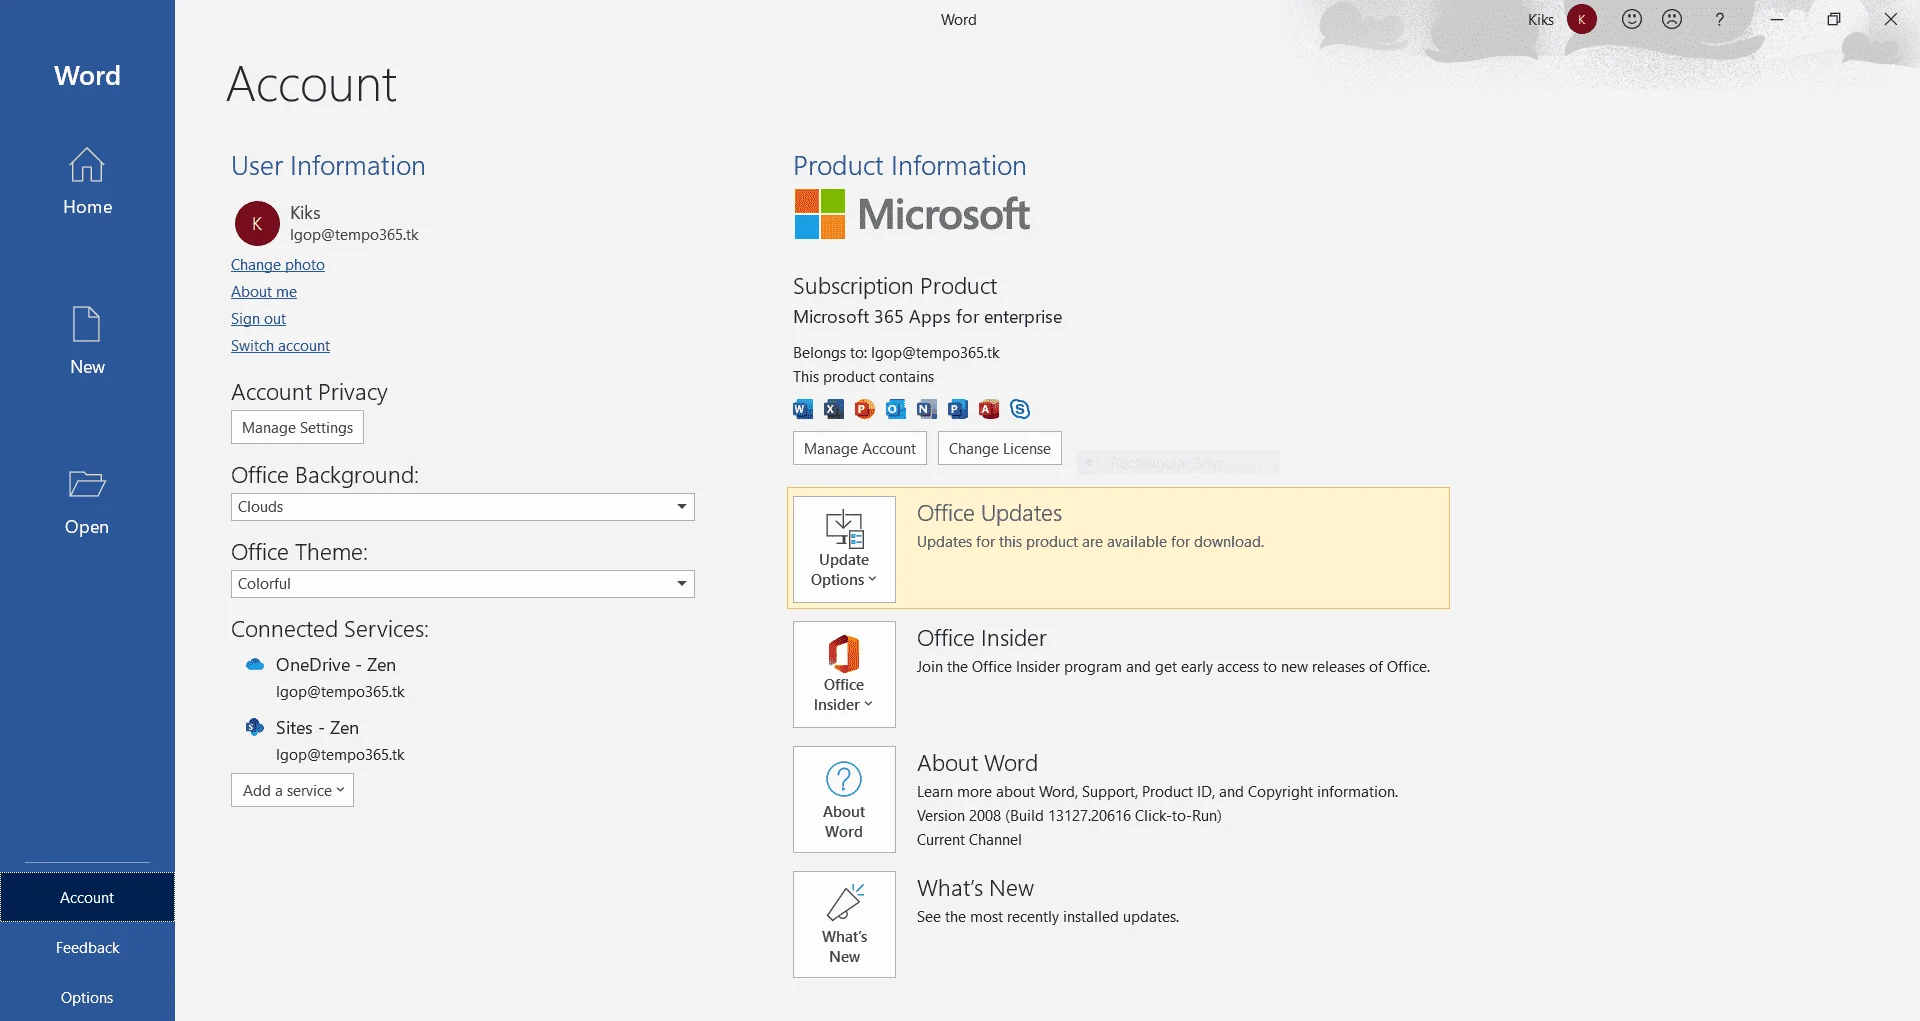Click the K user avatar in title bar
The height and width of the screenshot is (1021, 1920).
pos(1582,19)
